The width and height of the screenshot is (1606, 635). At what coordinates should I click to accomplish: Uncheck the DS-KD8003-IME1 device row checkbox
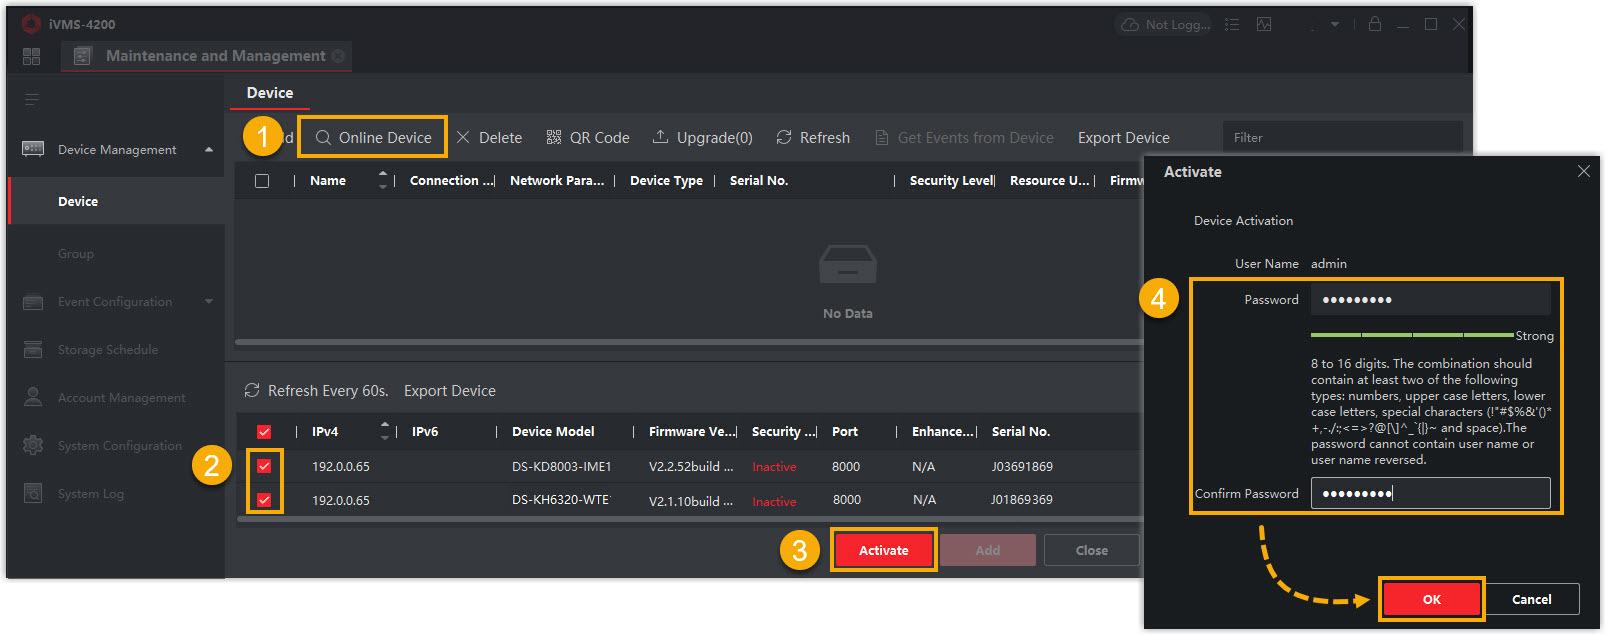tap(264, 466)
